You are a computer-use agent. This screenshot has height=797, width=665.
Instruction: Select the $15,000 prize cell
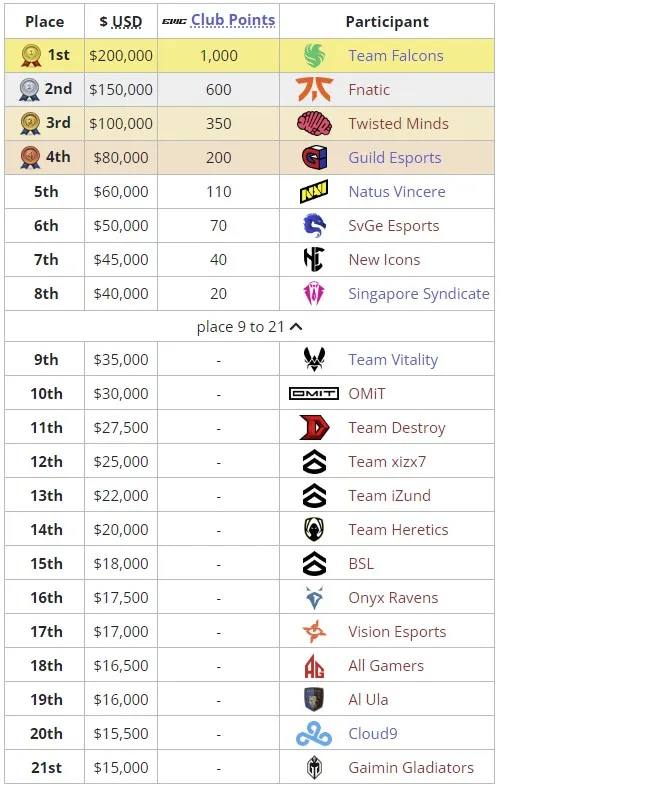pyautogui.click(x=121, y=768)
